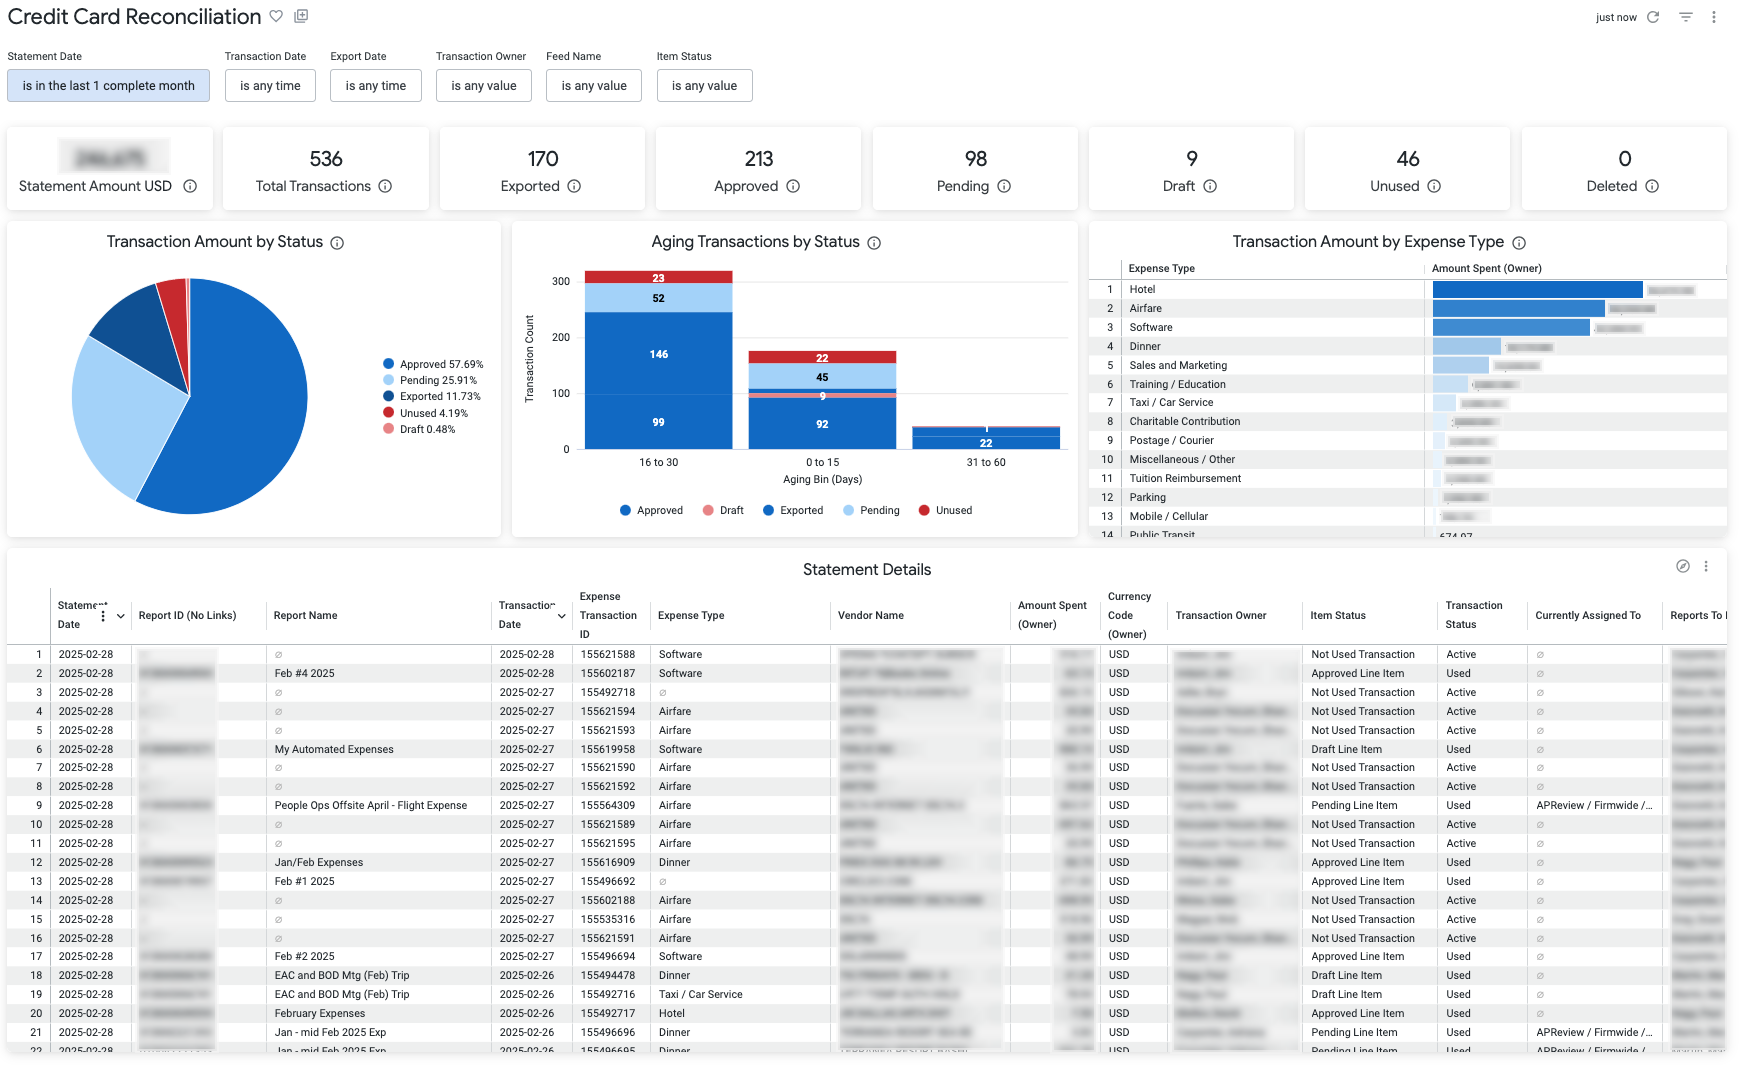Show info for Aging Transactions by Status chart
The height and width of the screenshot is (1065, 1739).
pyautogui.click(x=875, y=242)
